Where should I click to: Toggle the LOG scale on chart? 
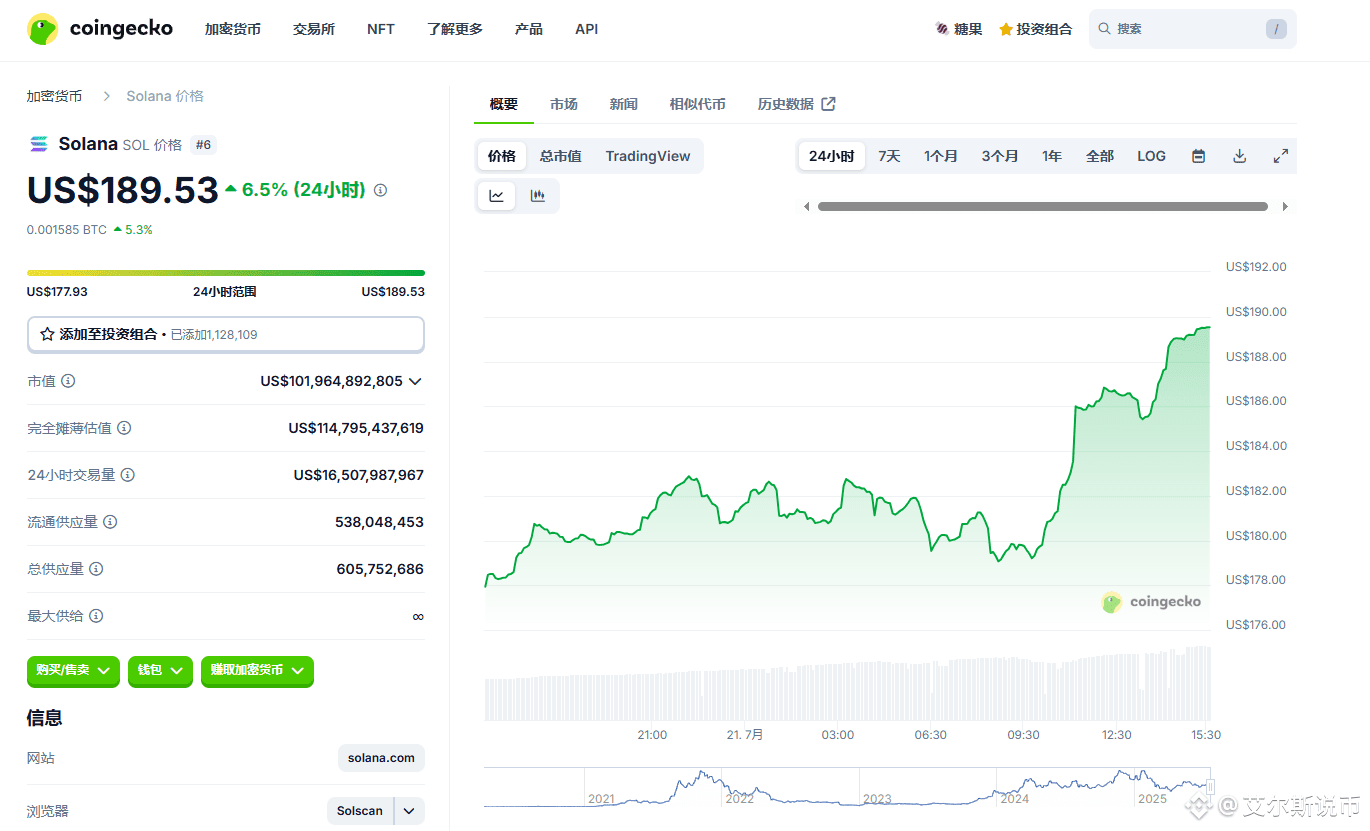tap(1151, 156)
